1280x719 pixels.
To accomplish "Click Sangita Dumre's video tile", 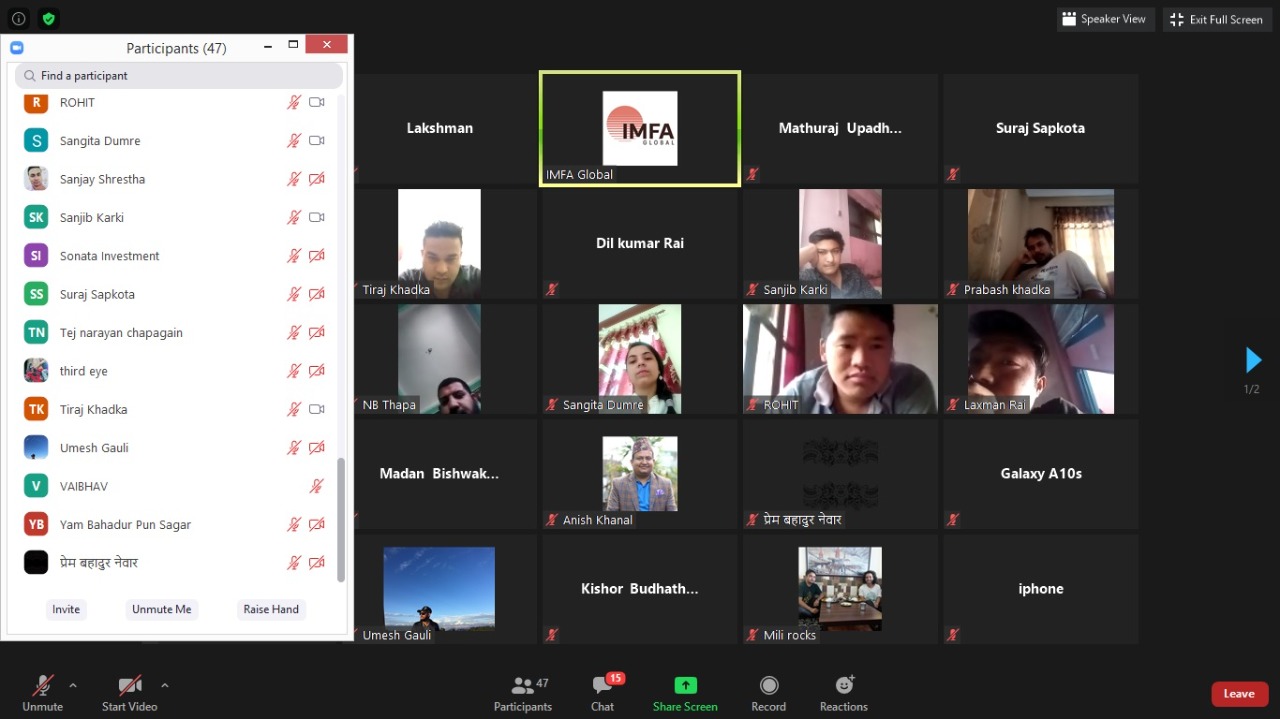I will (640, 359).
